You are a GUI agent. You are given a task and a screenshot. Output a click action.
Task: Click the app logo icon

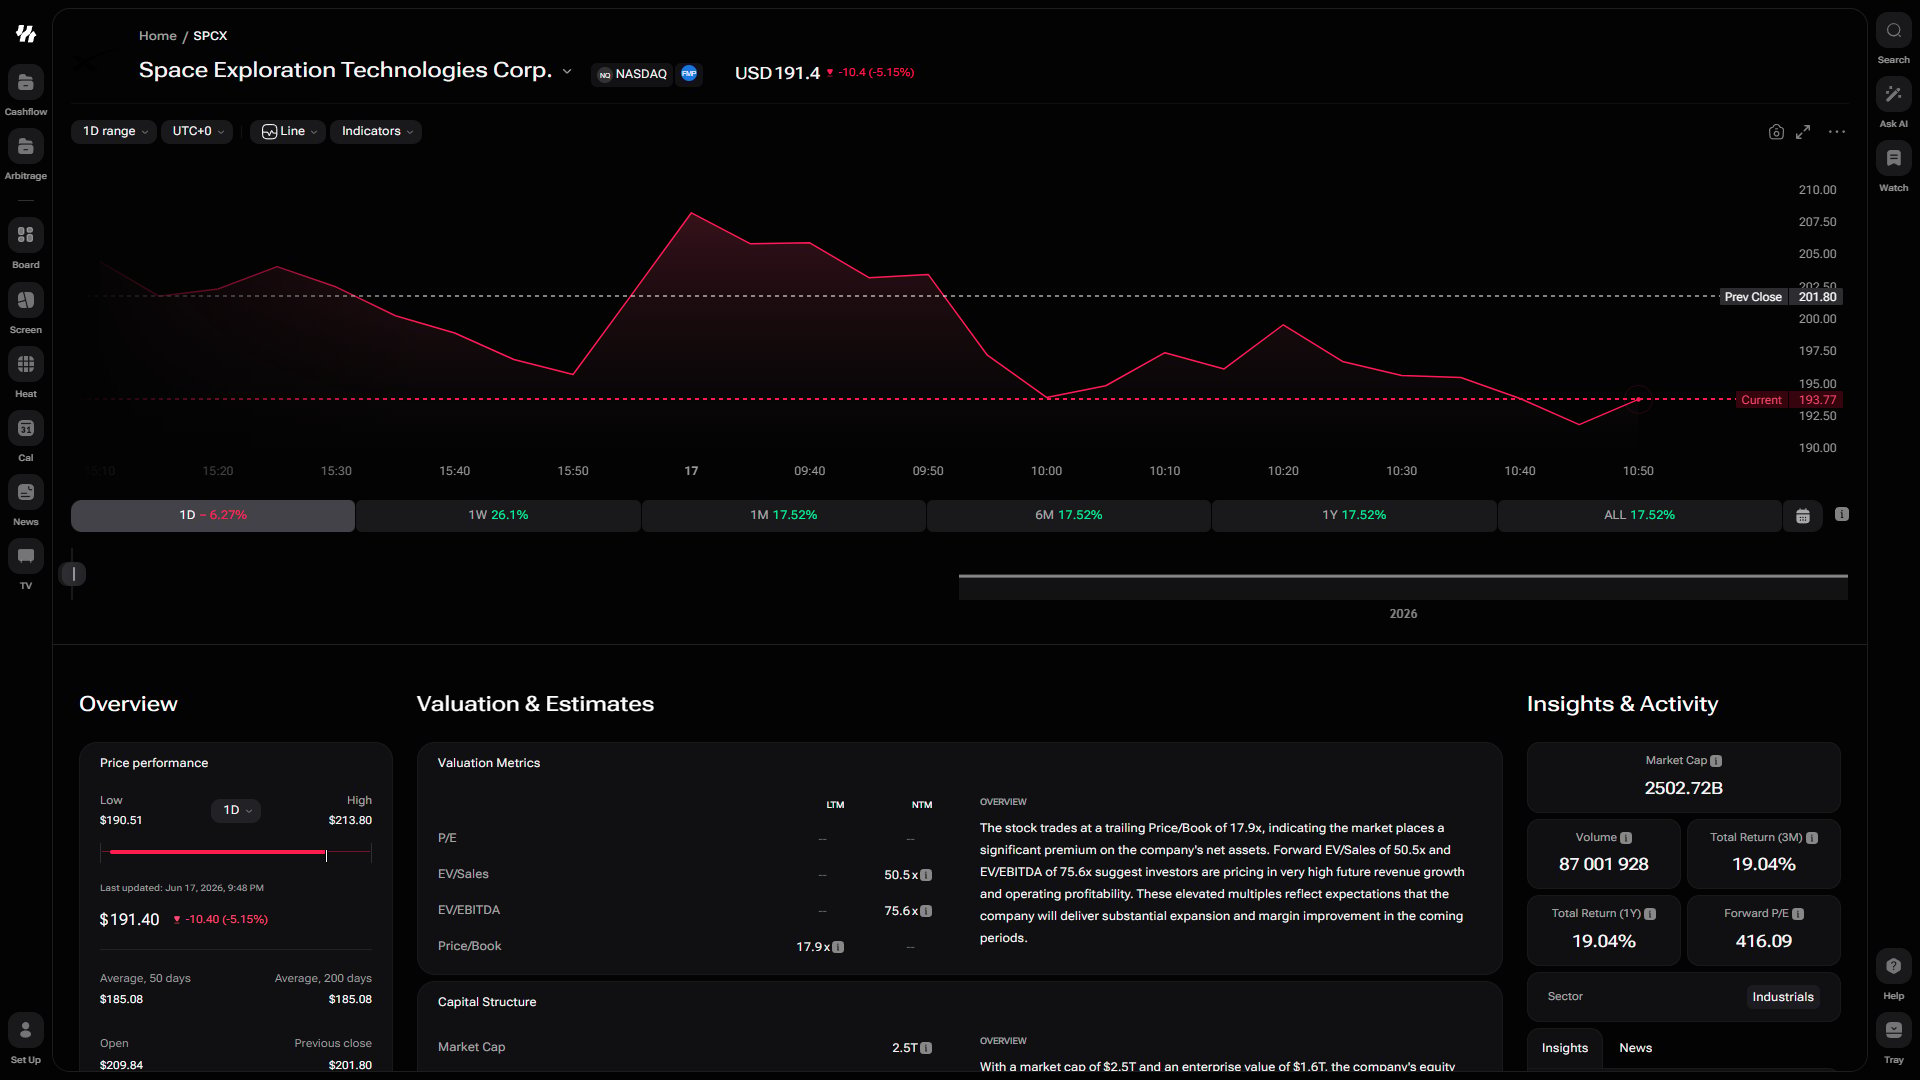point(26,34)
